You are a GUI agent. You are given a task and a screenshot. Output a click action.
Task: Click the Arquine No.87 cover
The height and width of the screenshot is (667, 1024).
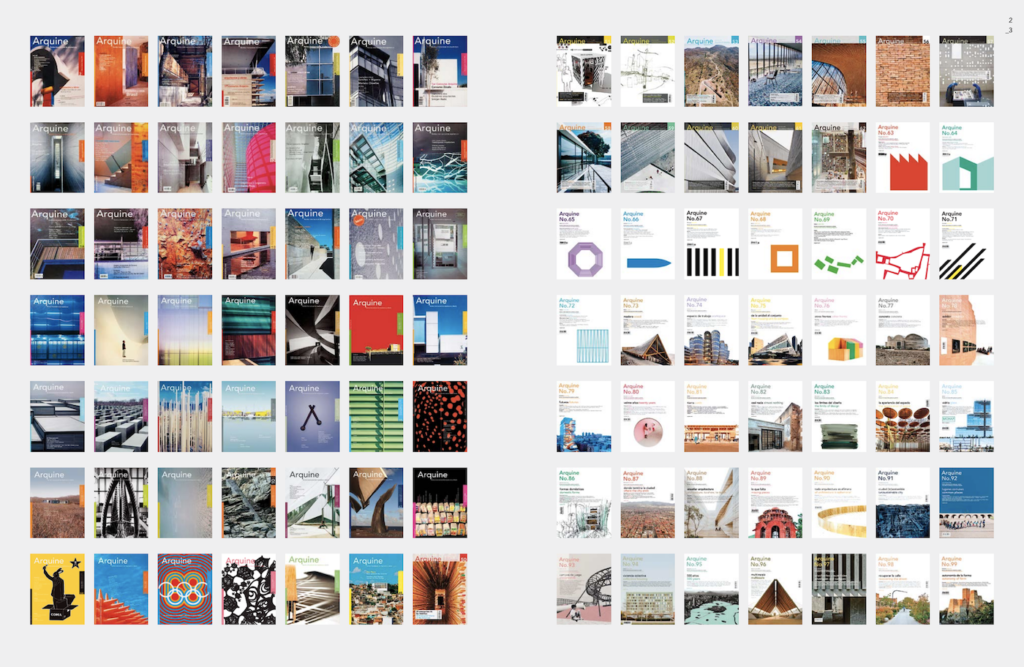pyautogui.click(x=648, y=502)
